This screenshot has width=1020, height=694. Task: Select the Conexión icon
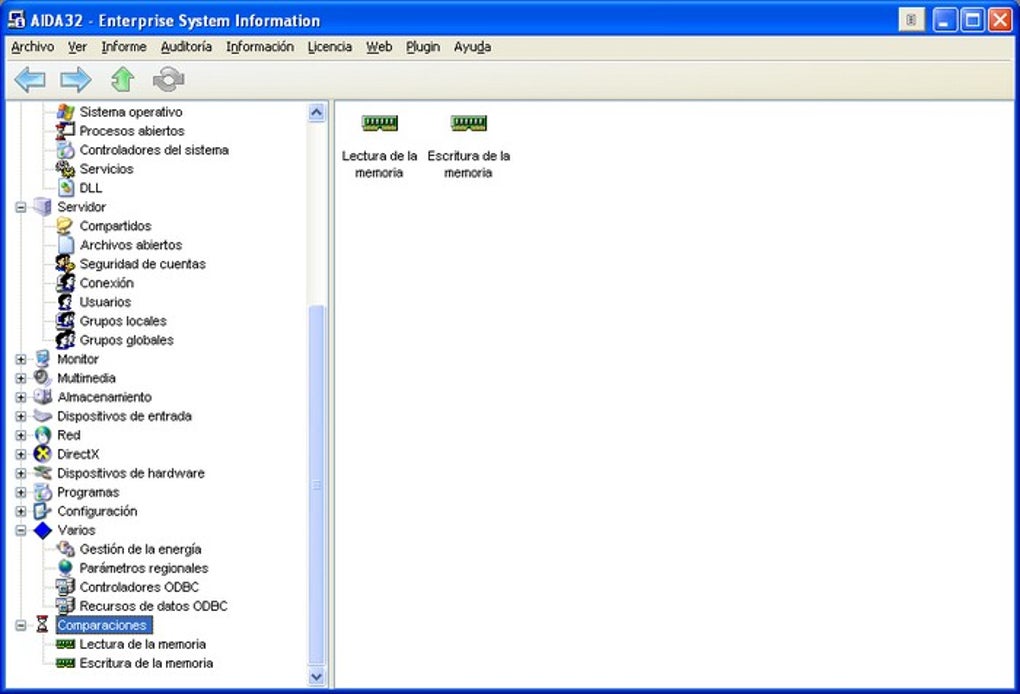pyautogui.click(x=65, y=283)
